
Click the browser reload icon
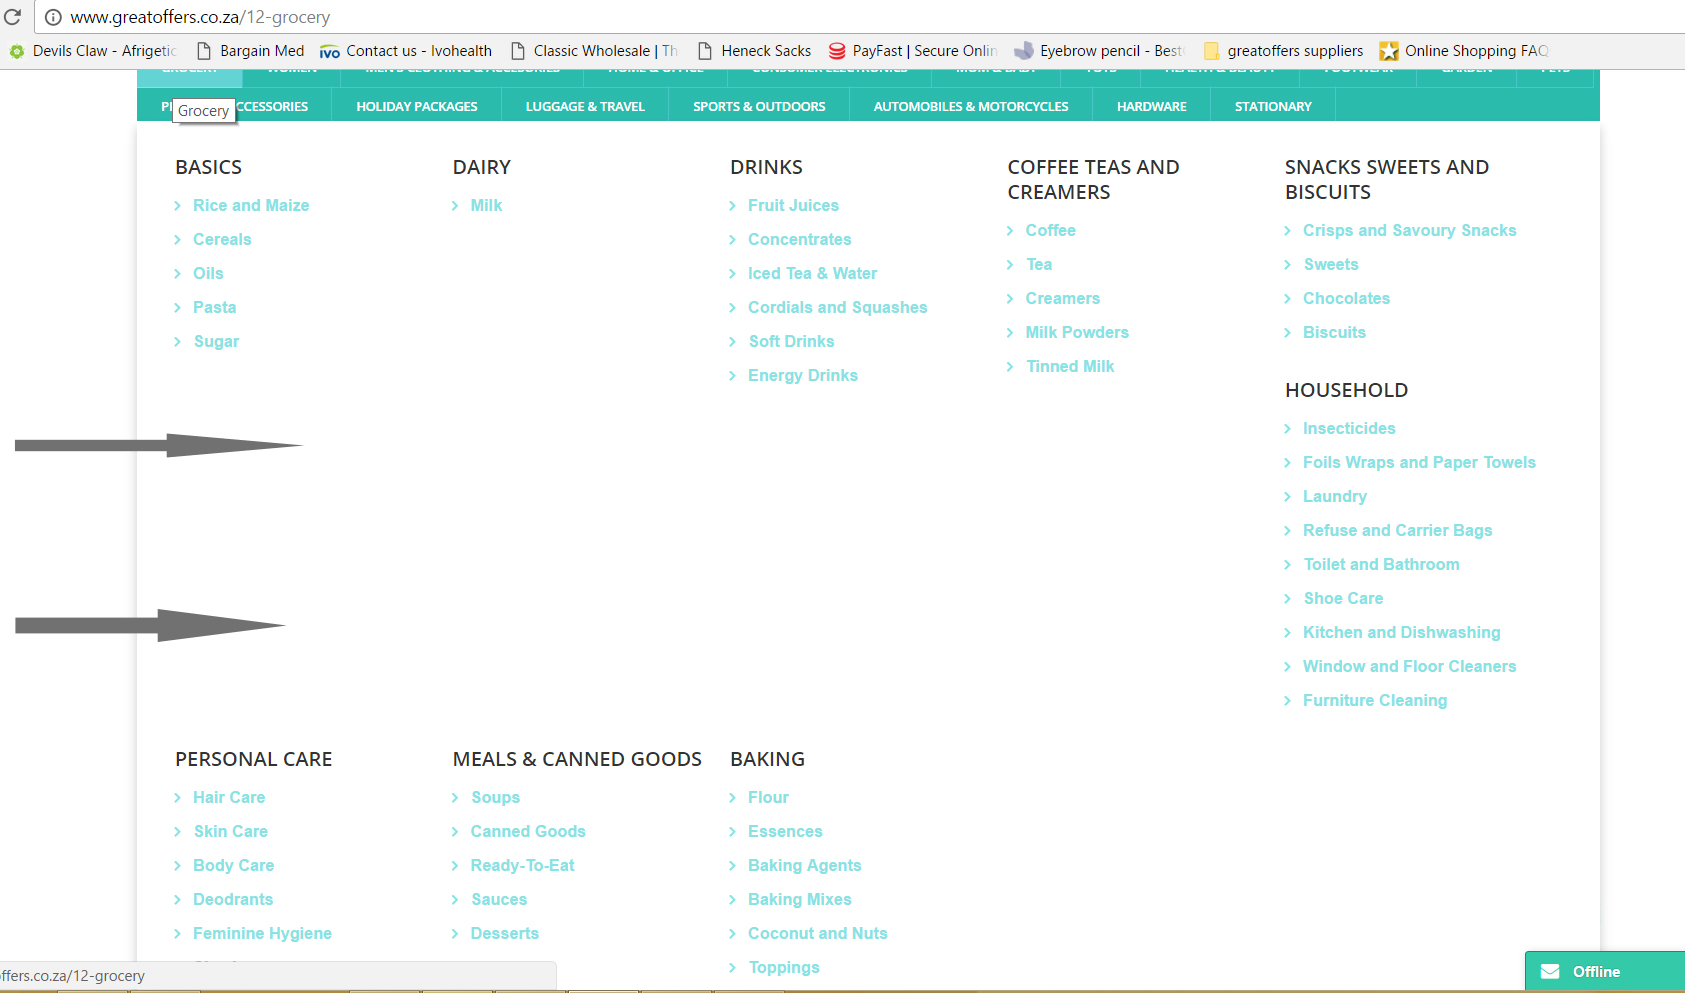tap(12, 17)
